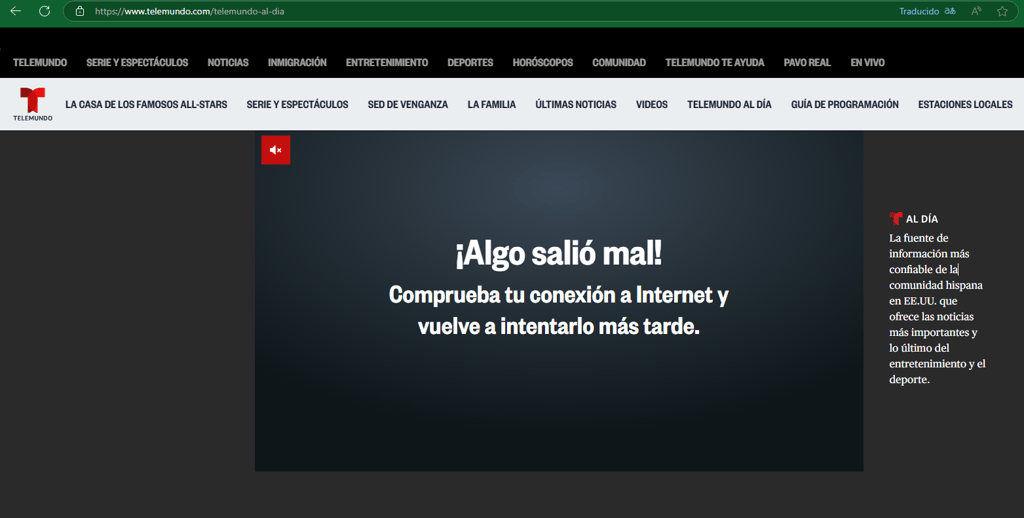Click the Telemundo logo in the navigation bar

(33, 104)
